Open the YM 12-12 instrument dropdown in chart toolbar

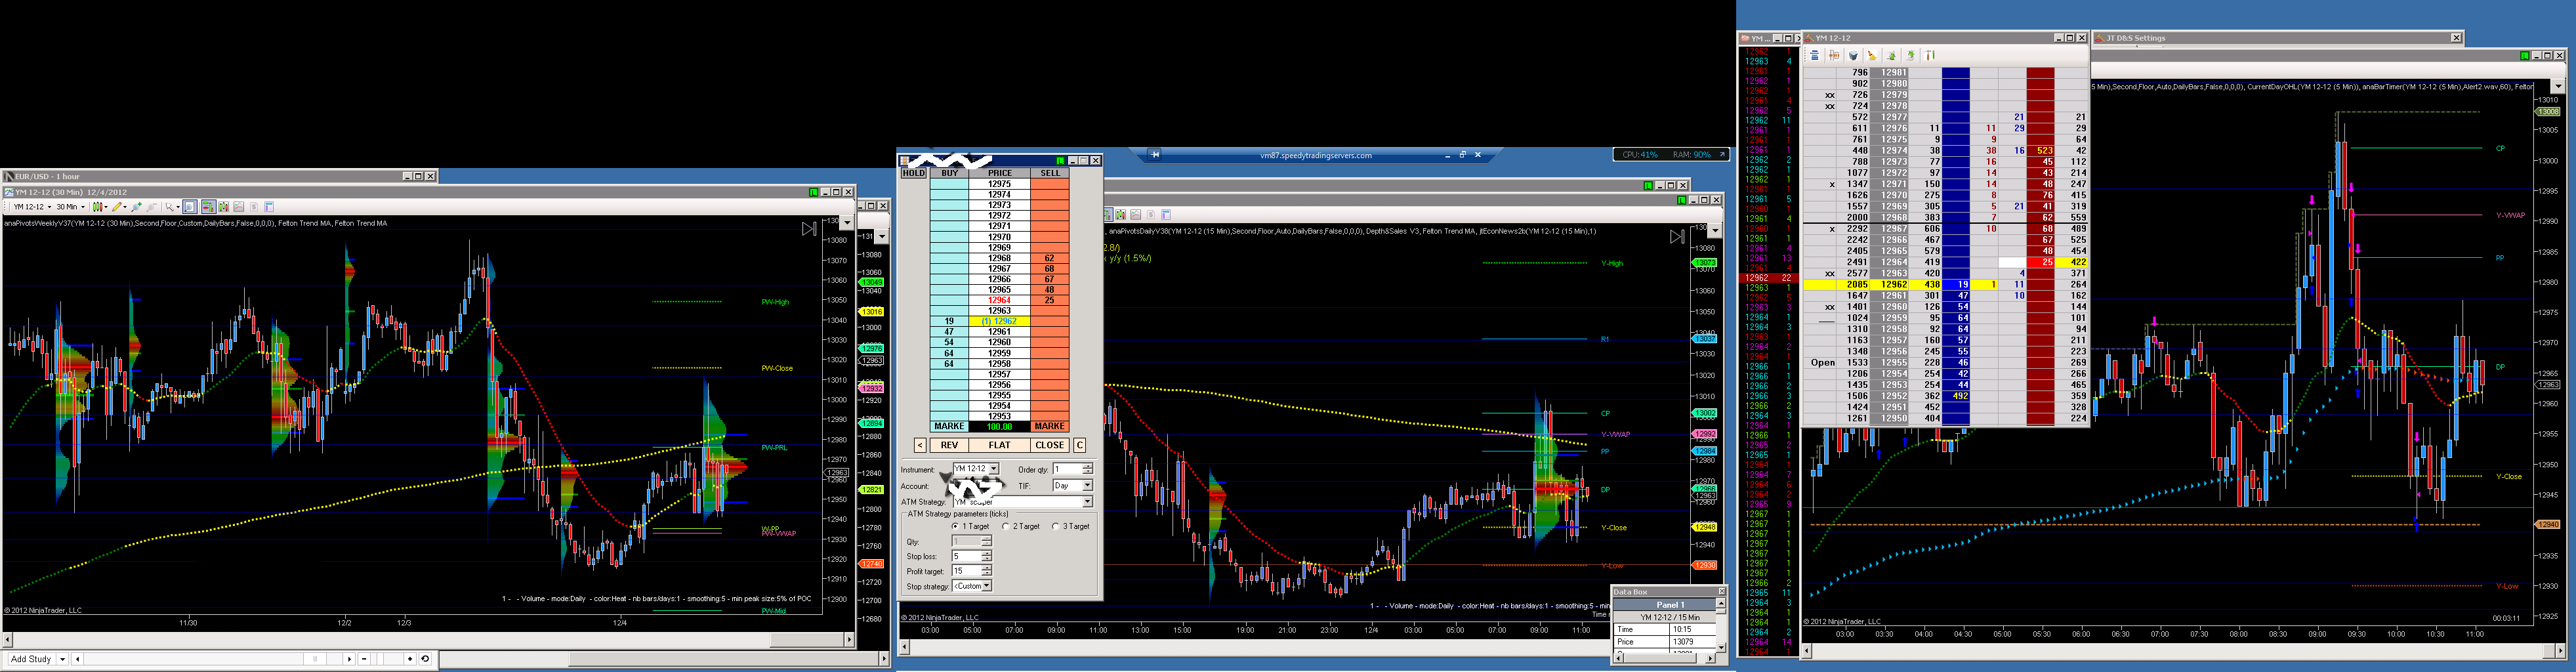tap(32, 207)
